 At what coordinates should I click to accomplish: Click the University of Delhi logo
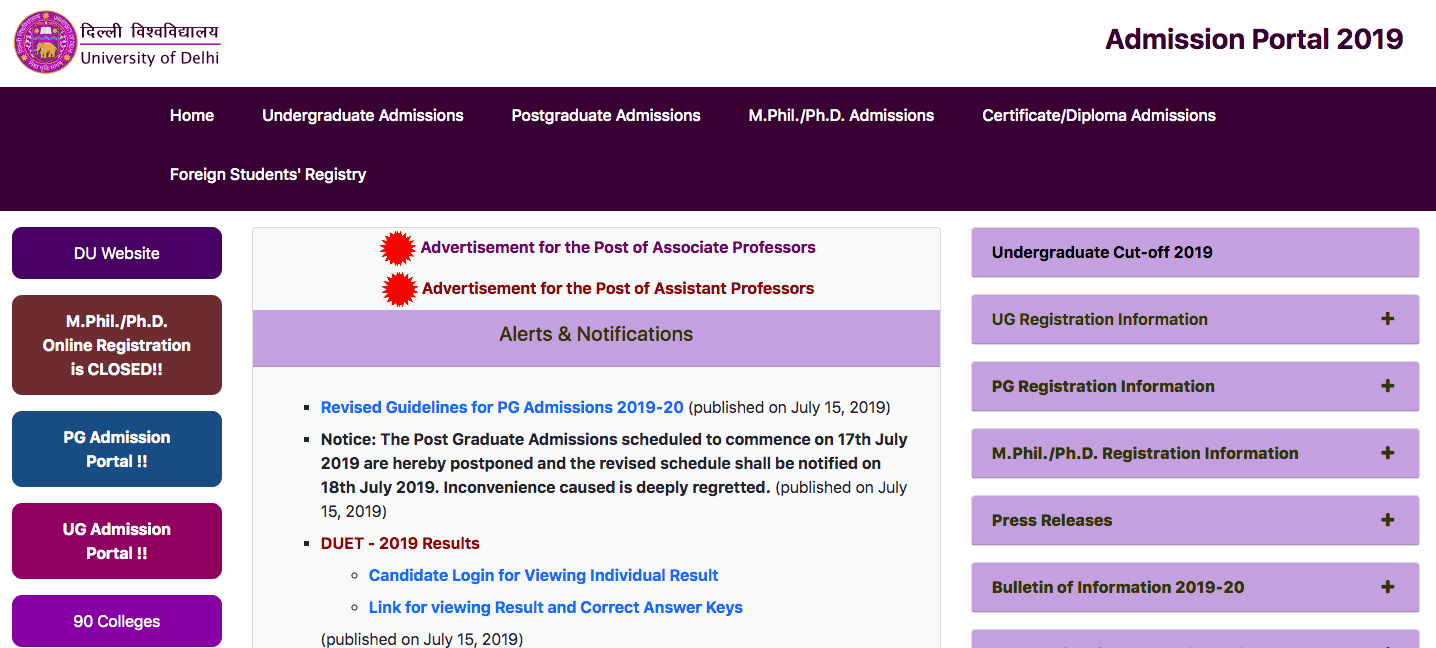46,43
